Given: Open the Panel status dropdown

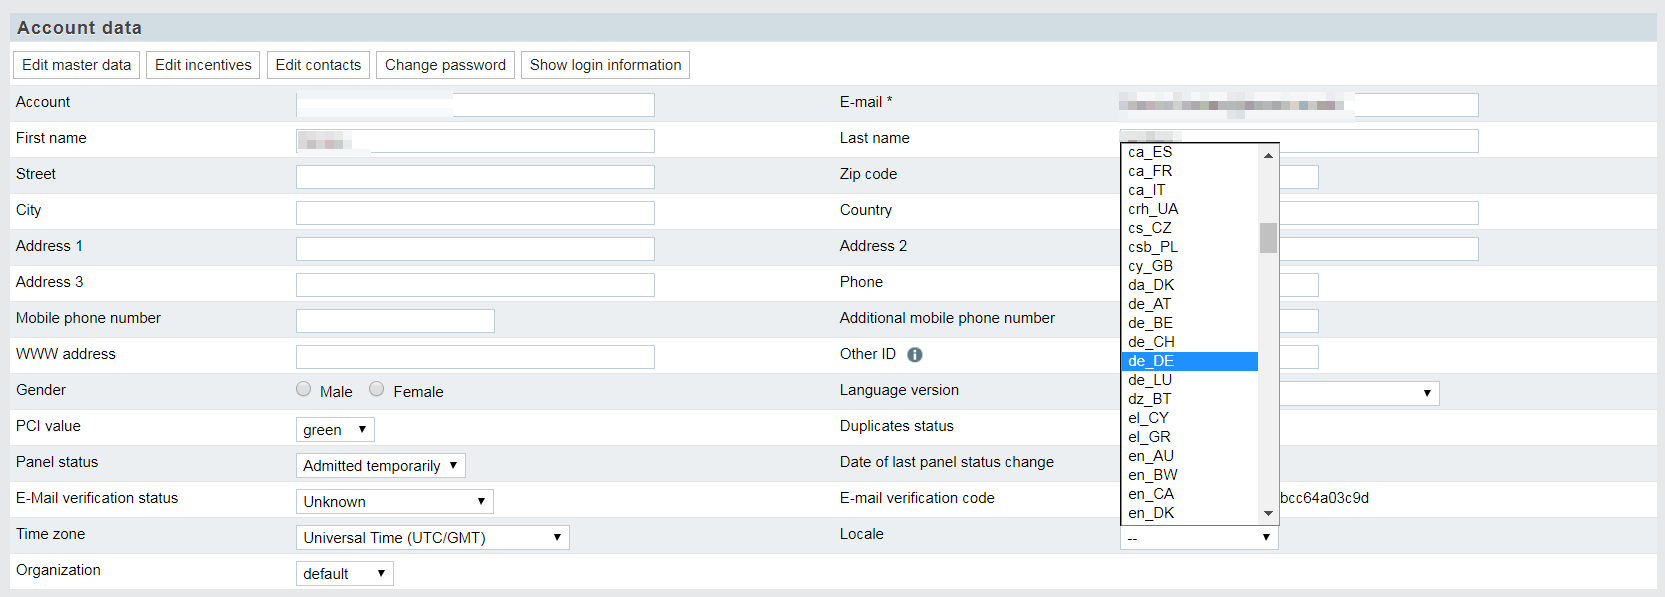Looking at the screenshot, I should (381, 466).
